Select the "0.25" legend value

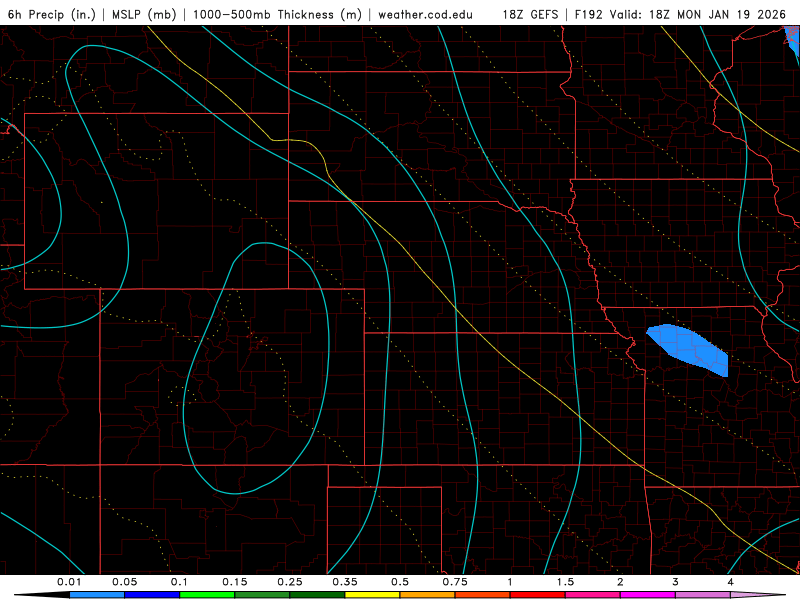click(x=290, y=582)
